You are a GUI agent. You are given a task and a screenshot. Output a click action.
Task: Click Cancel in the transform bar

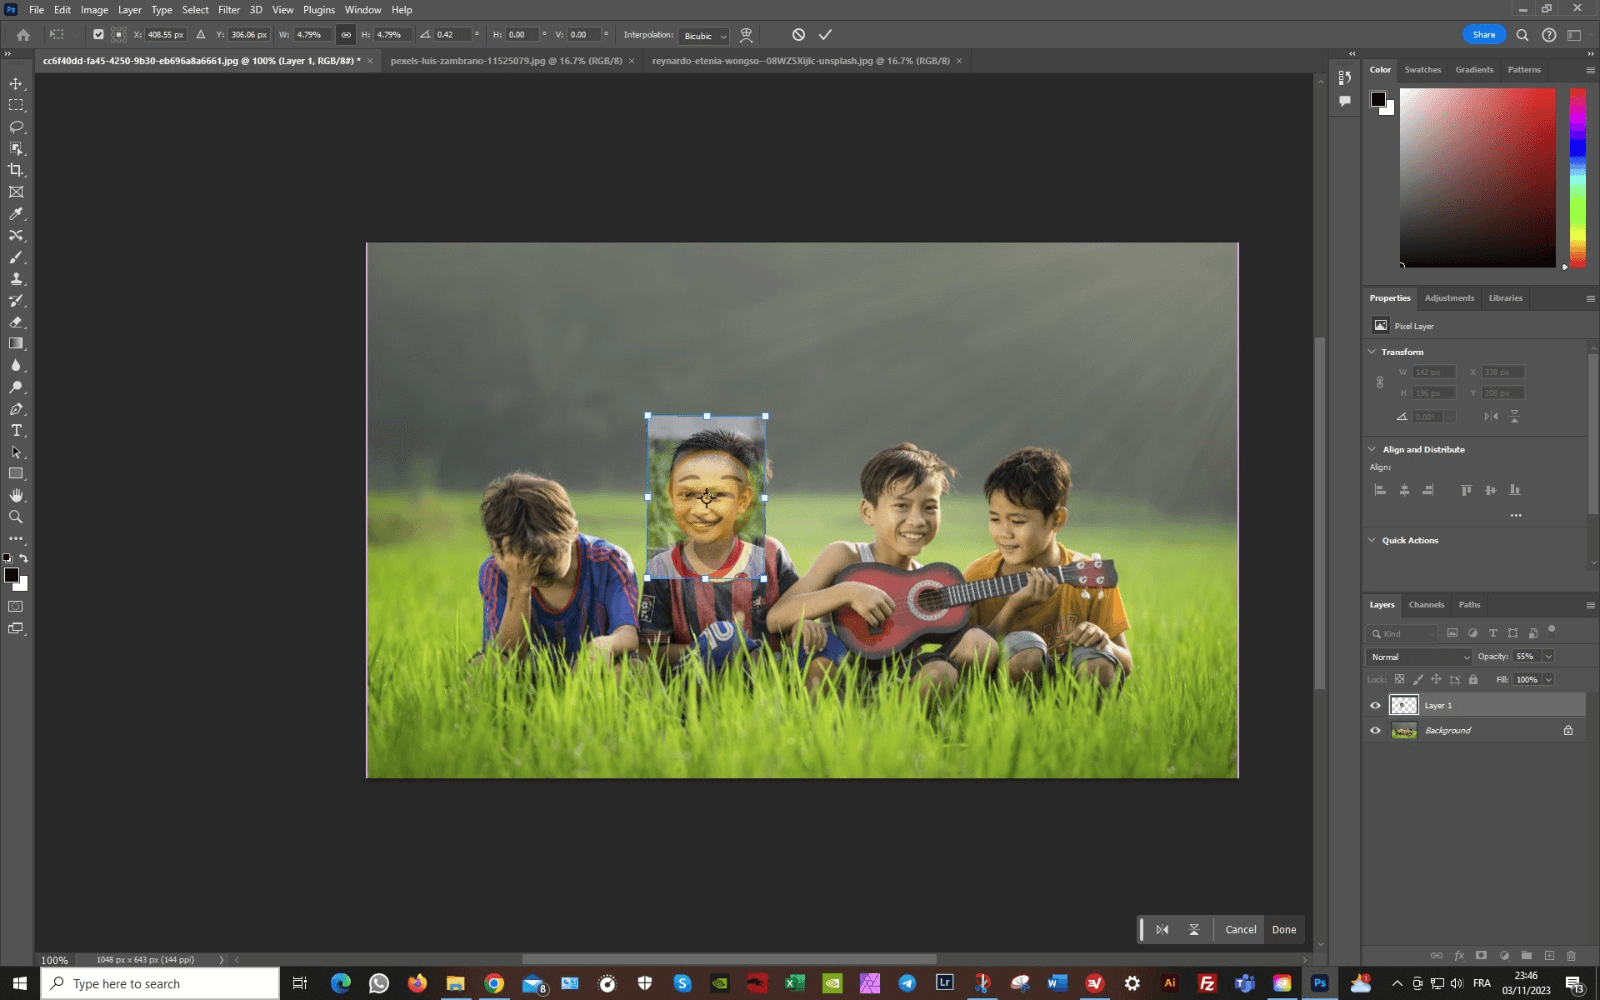1241,929
